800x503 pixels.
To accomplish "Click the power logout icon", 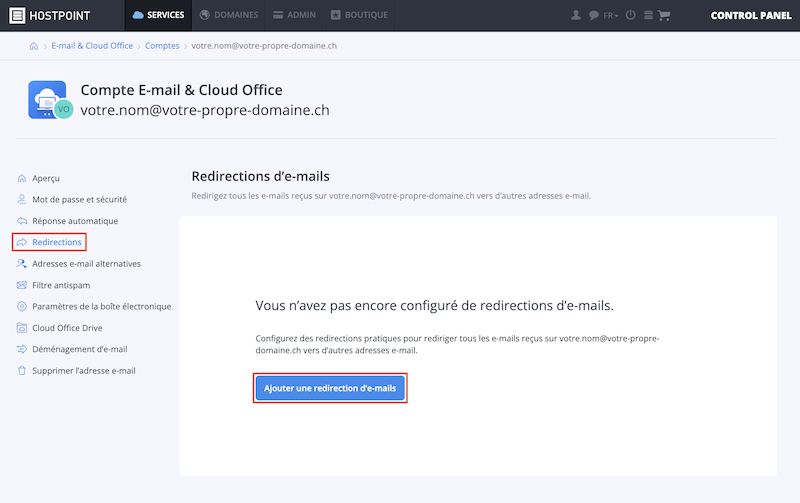I will point(631,15).
